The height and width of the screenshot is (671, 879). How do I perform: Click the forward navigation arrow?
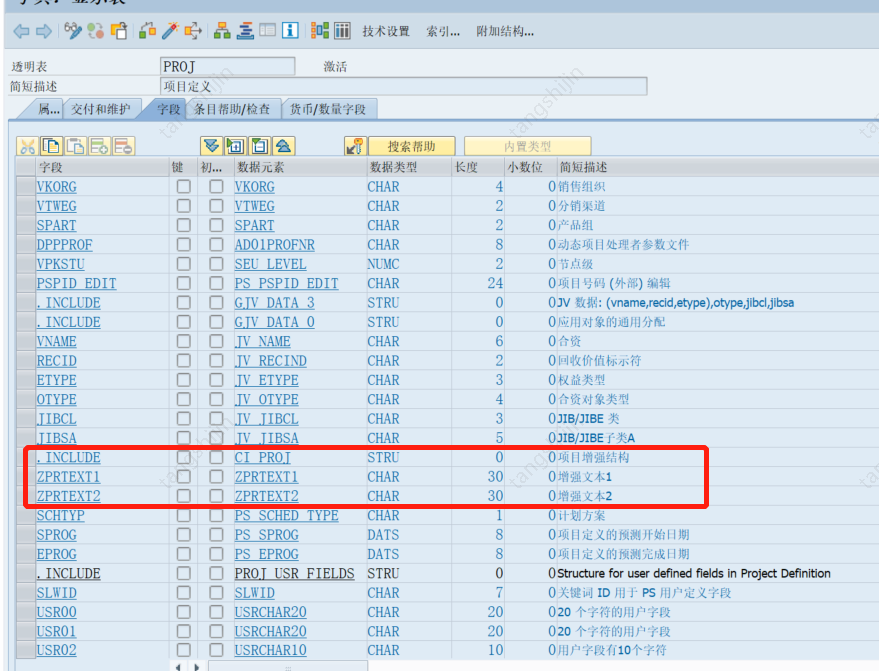[44, 29]
